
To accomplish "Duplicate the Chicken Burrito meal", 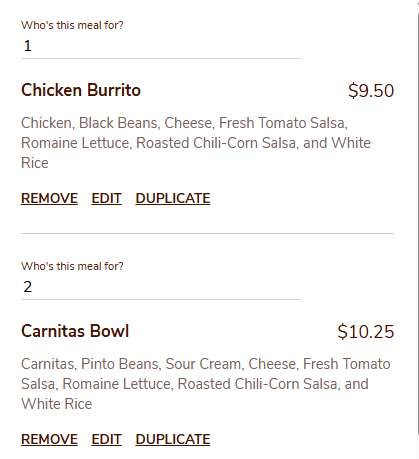I will [173, 198].
